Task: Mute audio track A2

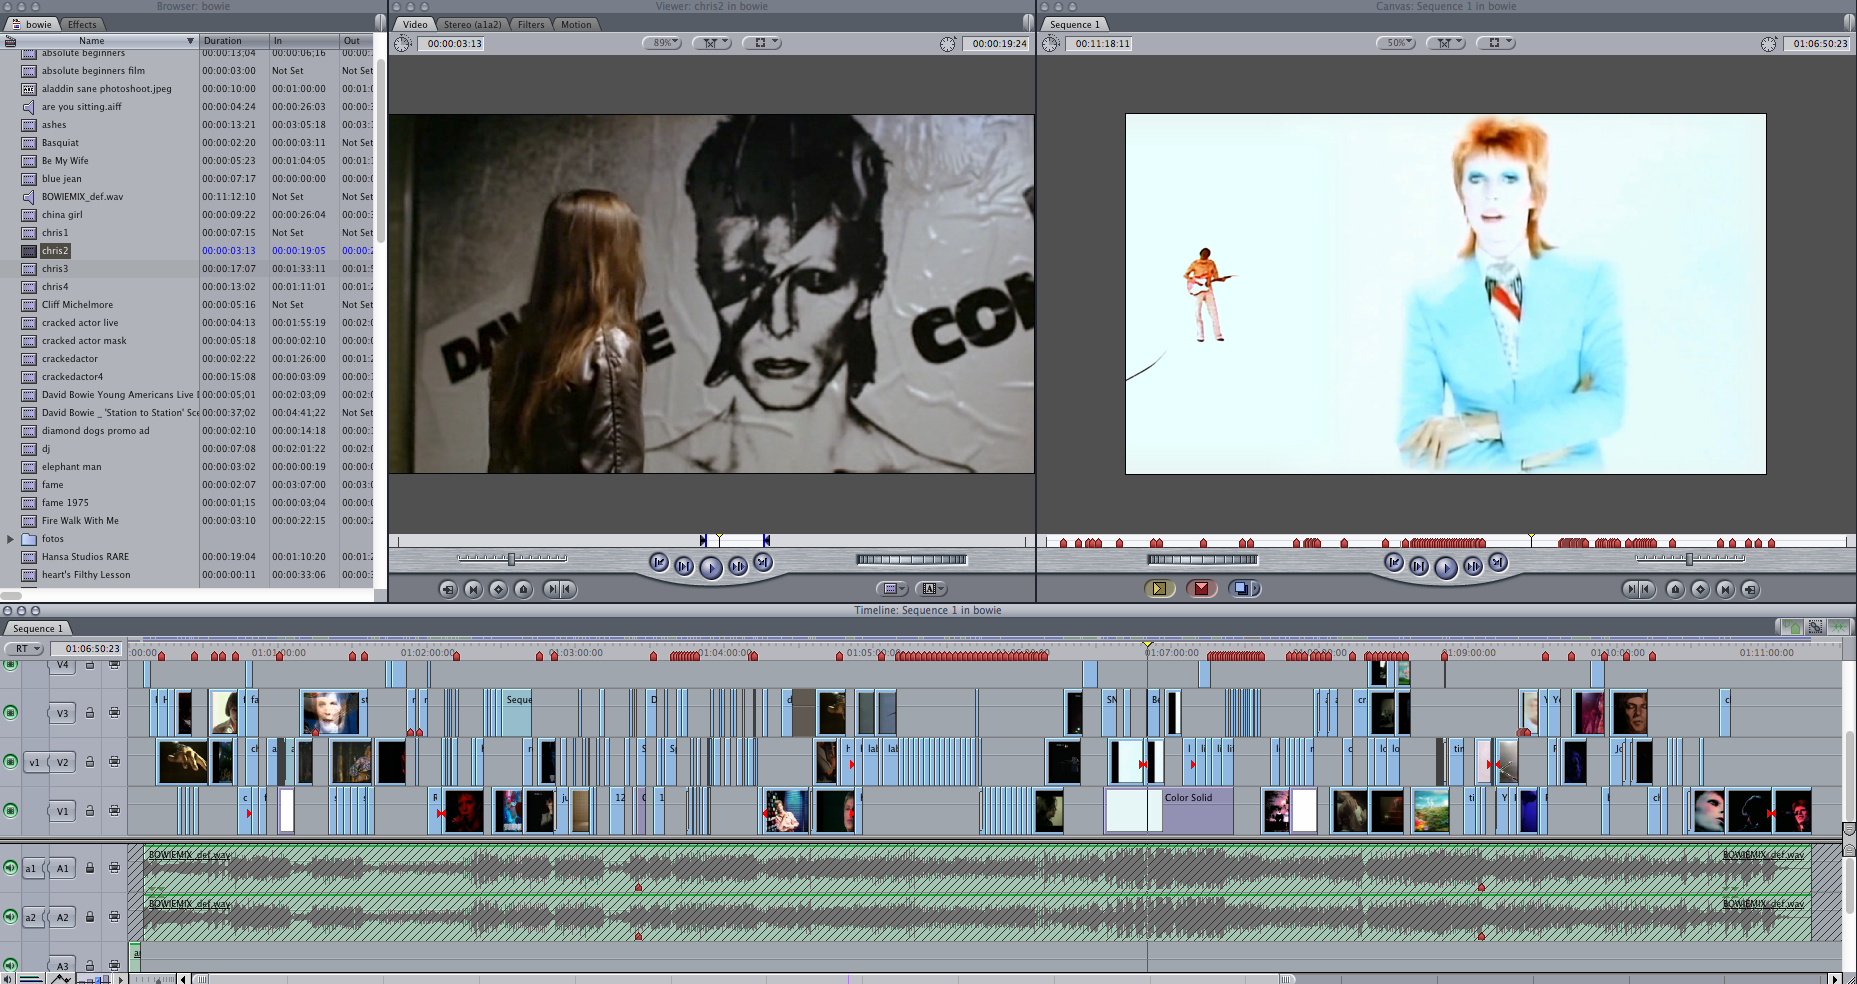Action: (10, 916)
